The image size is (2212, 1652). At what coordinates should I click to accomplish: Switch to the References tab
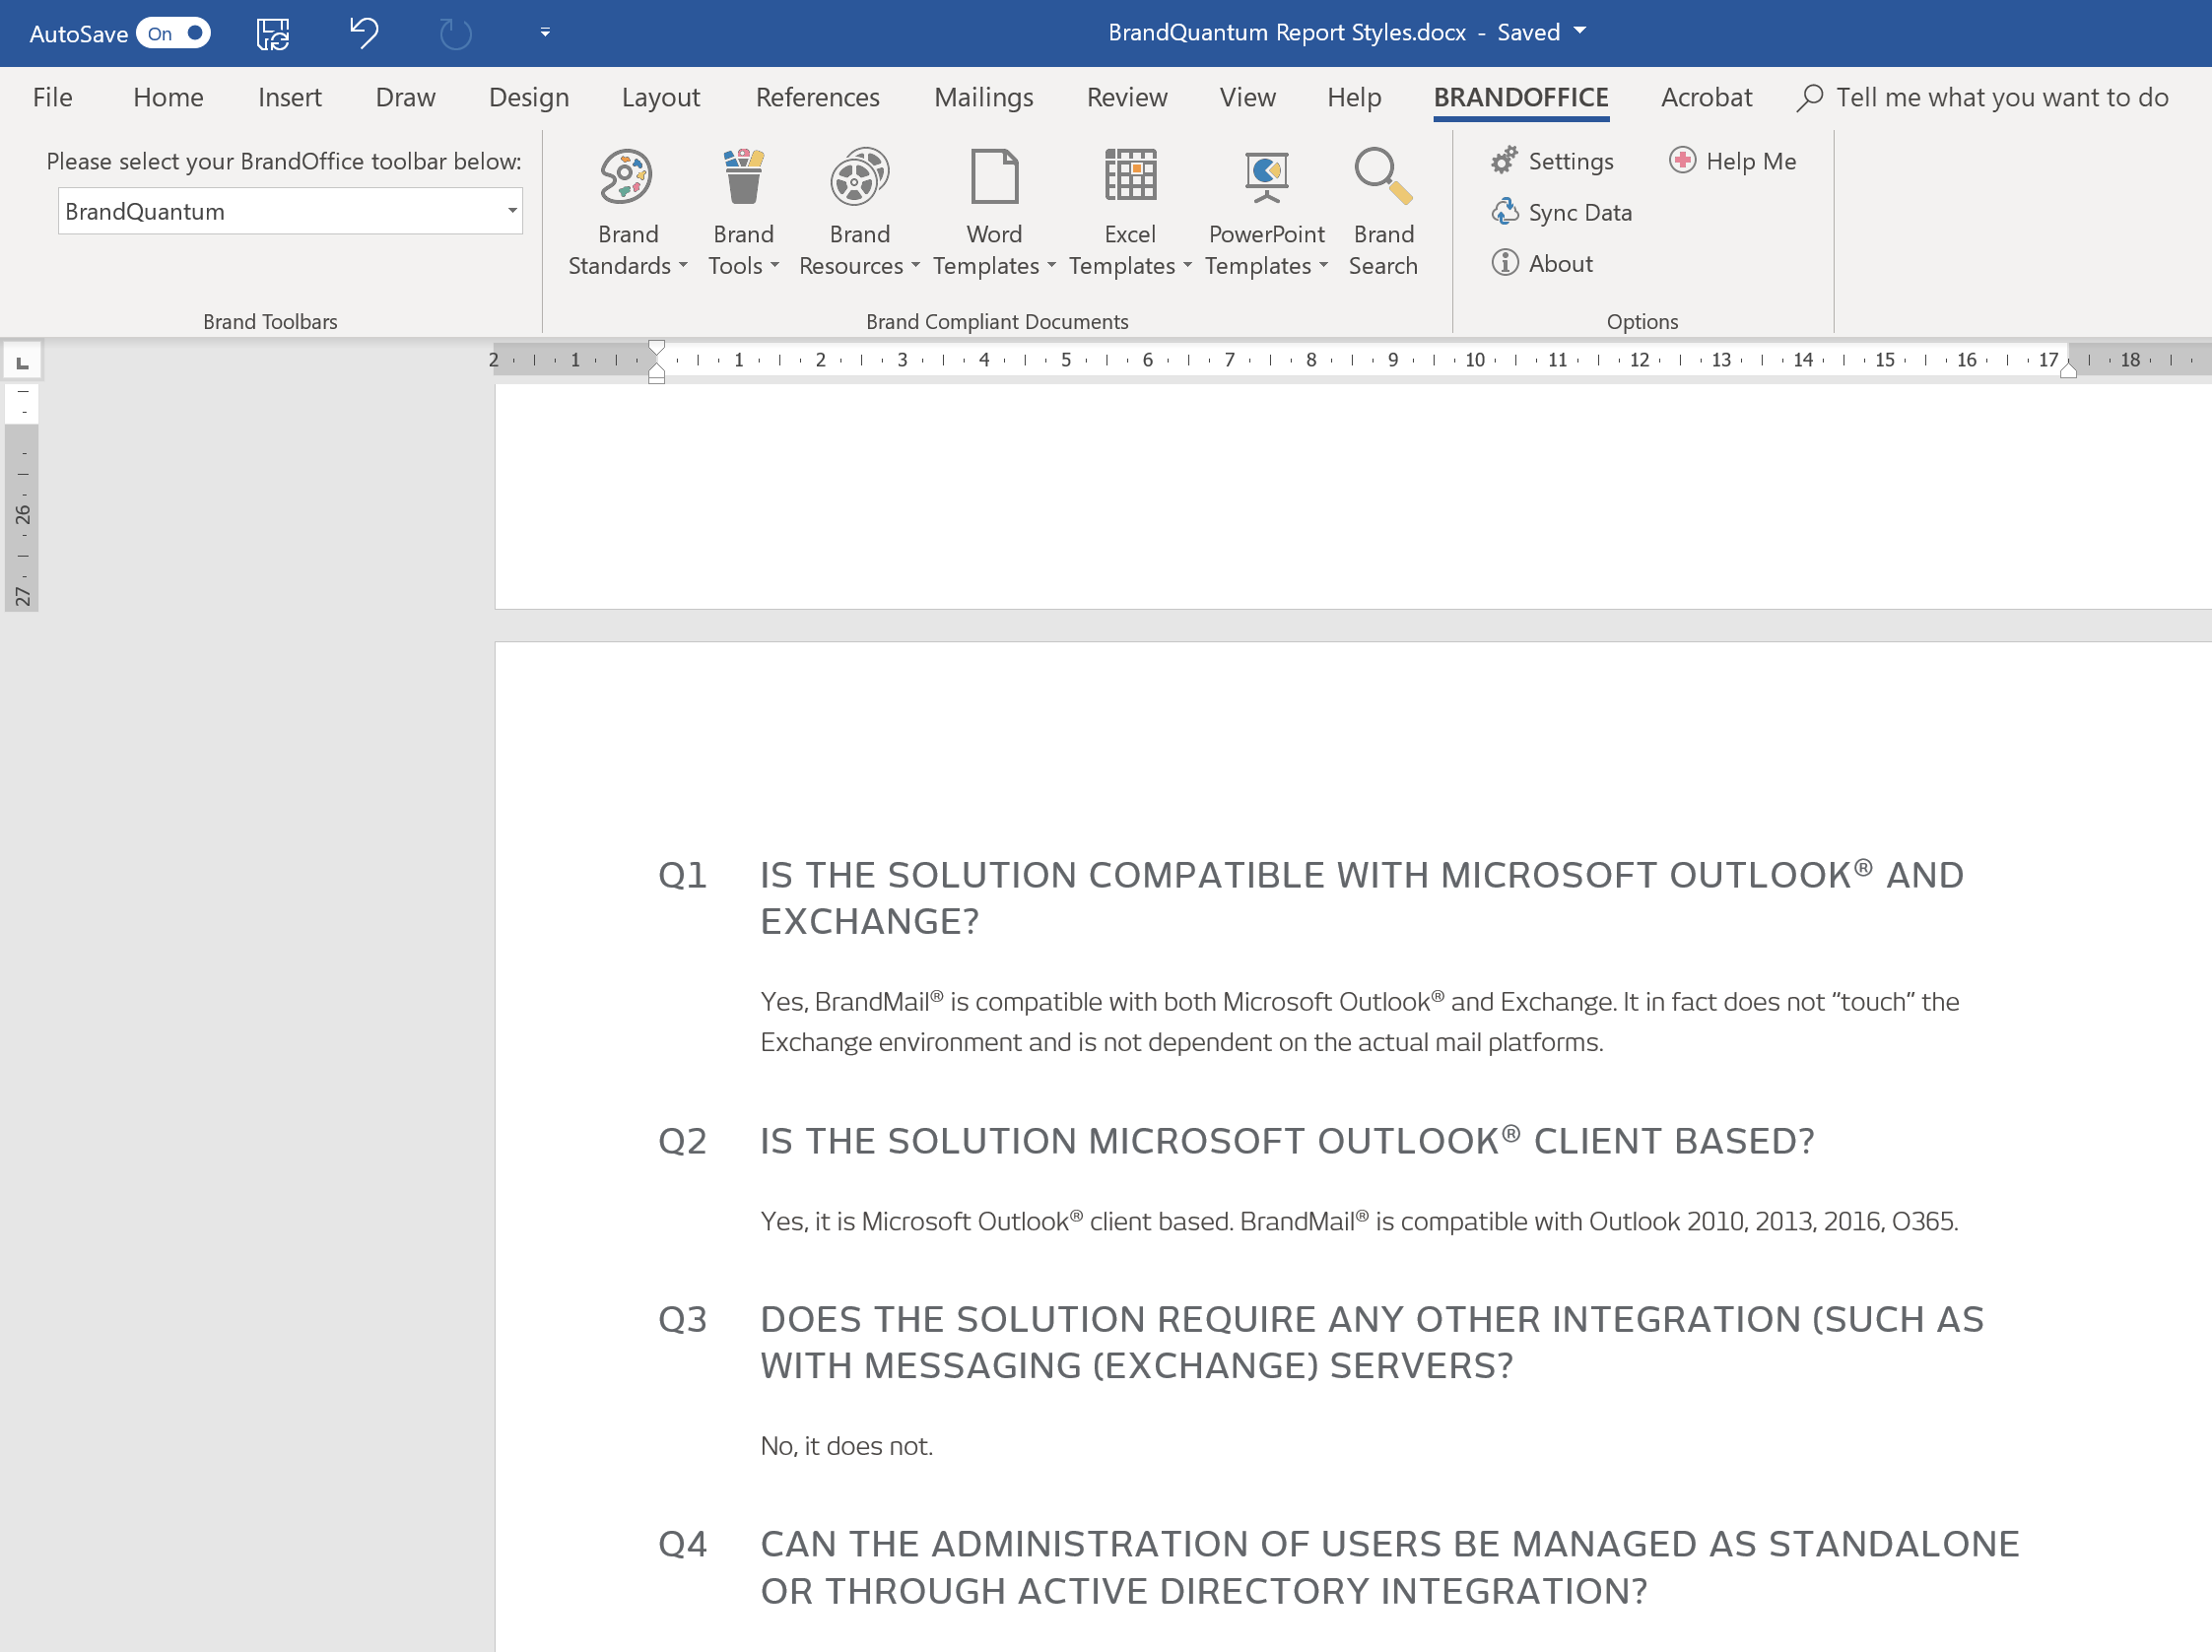point(817,97)
